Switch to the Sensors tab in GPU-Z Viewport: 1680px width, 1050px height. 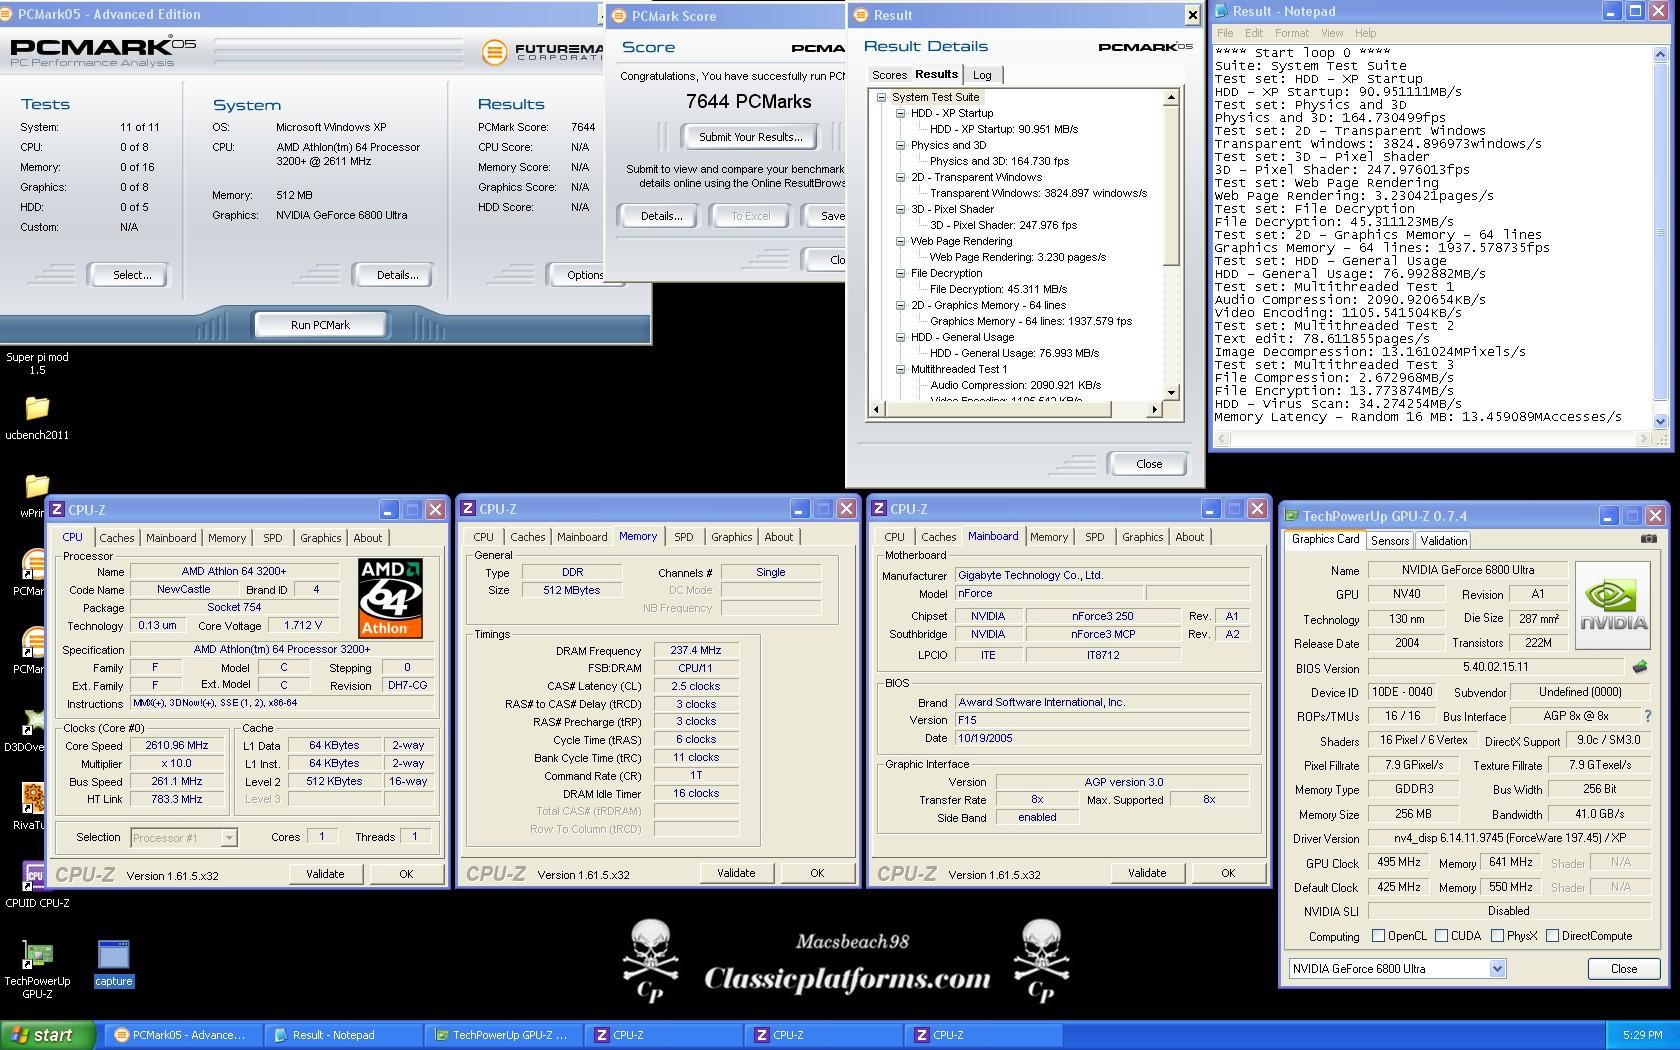pos(1390,541)
